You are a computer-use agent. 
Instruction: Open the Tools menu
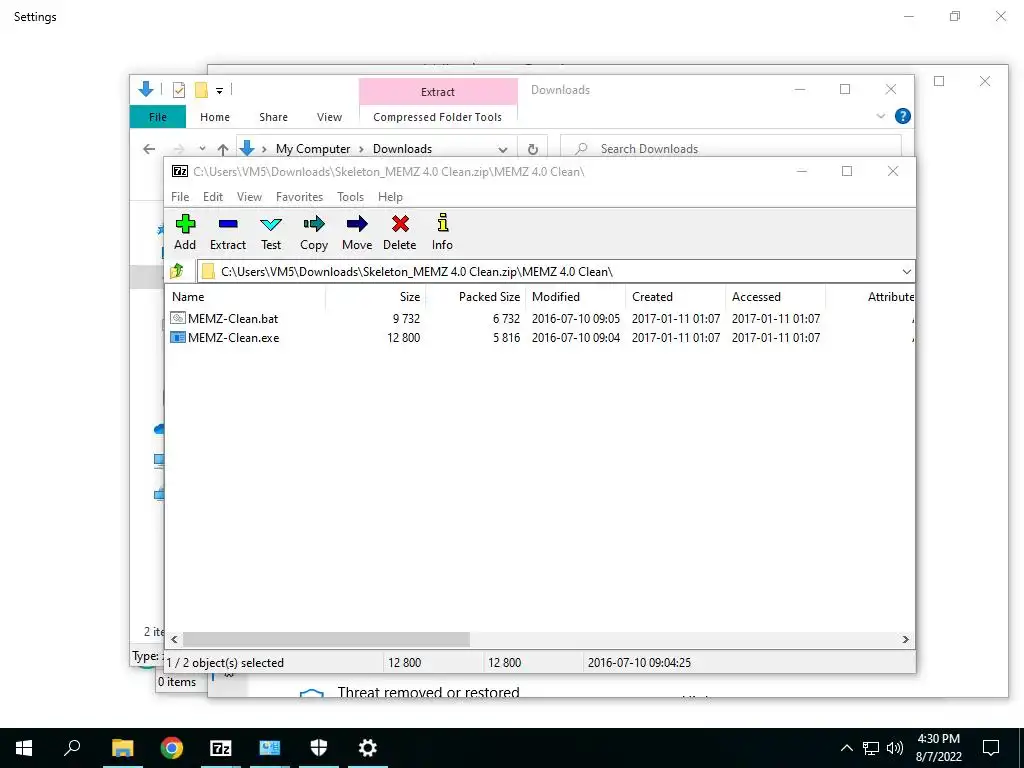[350, 197]
